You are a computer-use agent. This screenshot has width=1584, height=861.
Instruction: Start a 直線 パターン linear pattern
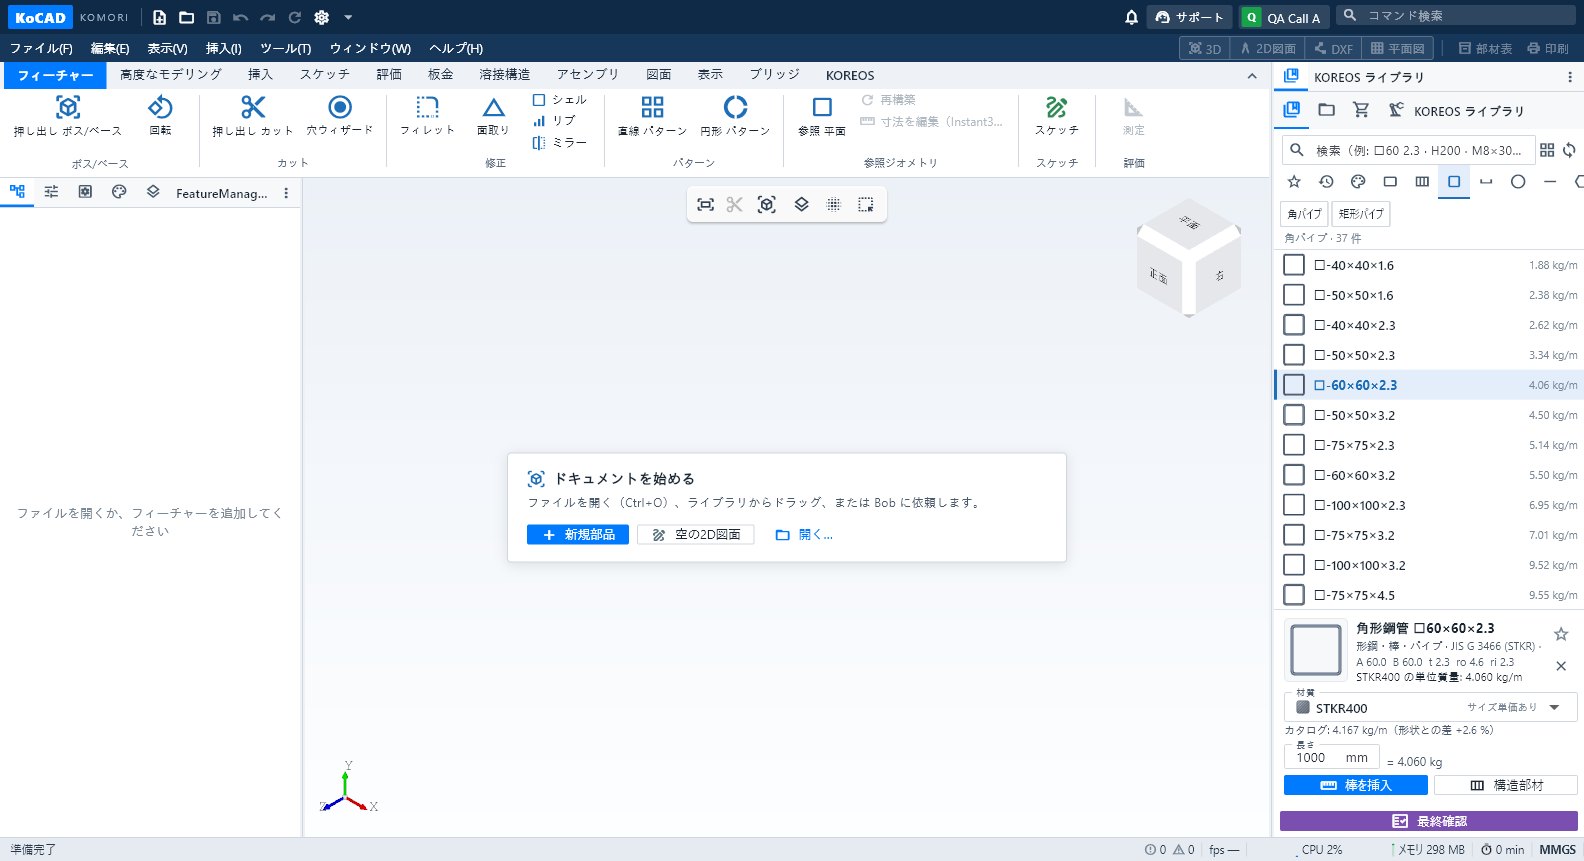(652, 116)
